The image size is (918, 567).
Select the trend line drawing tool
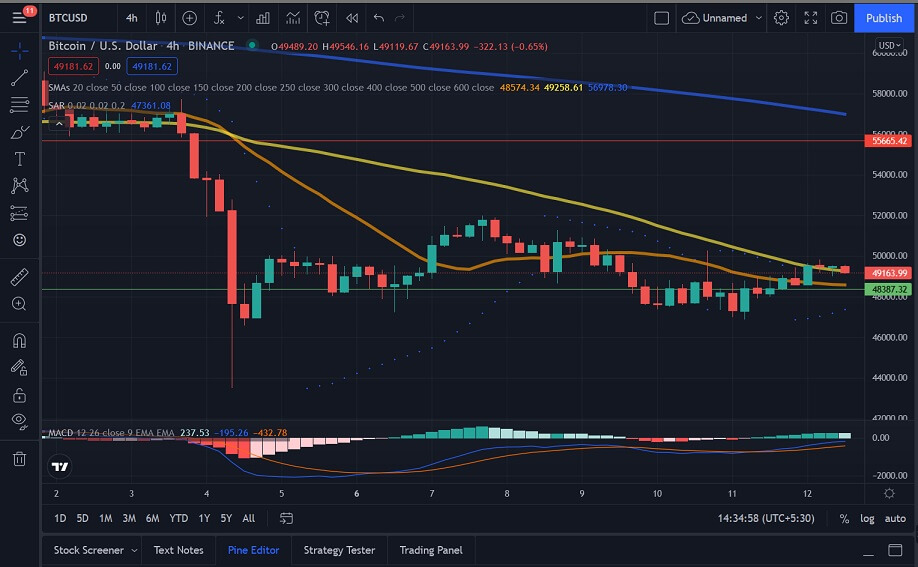[19, 78]
